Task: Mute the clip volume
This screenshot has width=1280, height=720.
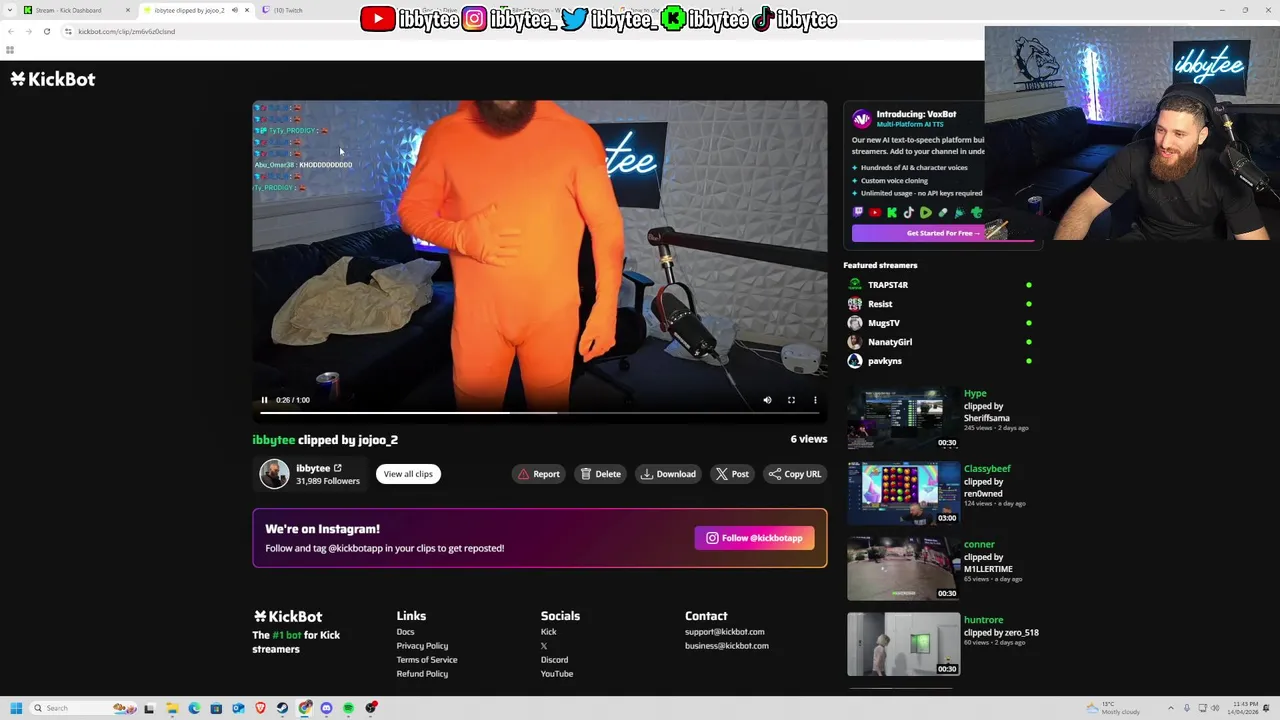Action: tap(767, 400)
